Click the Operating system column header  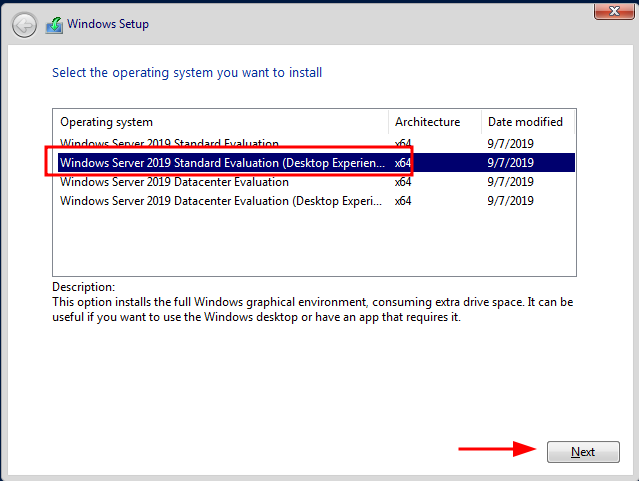(x=220, y=122)
